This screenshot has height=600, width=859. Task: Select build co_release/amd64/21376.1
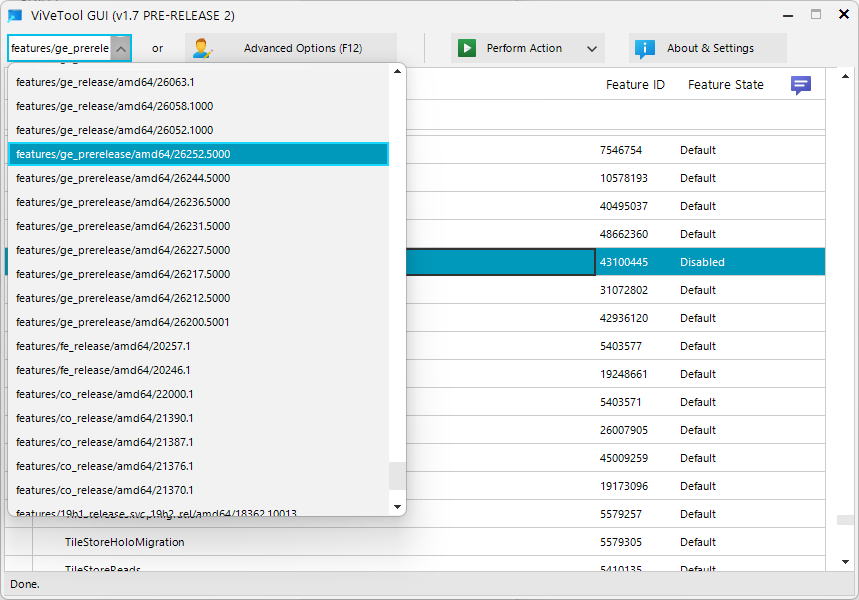[x=198, y=466]
